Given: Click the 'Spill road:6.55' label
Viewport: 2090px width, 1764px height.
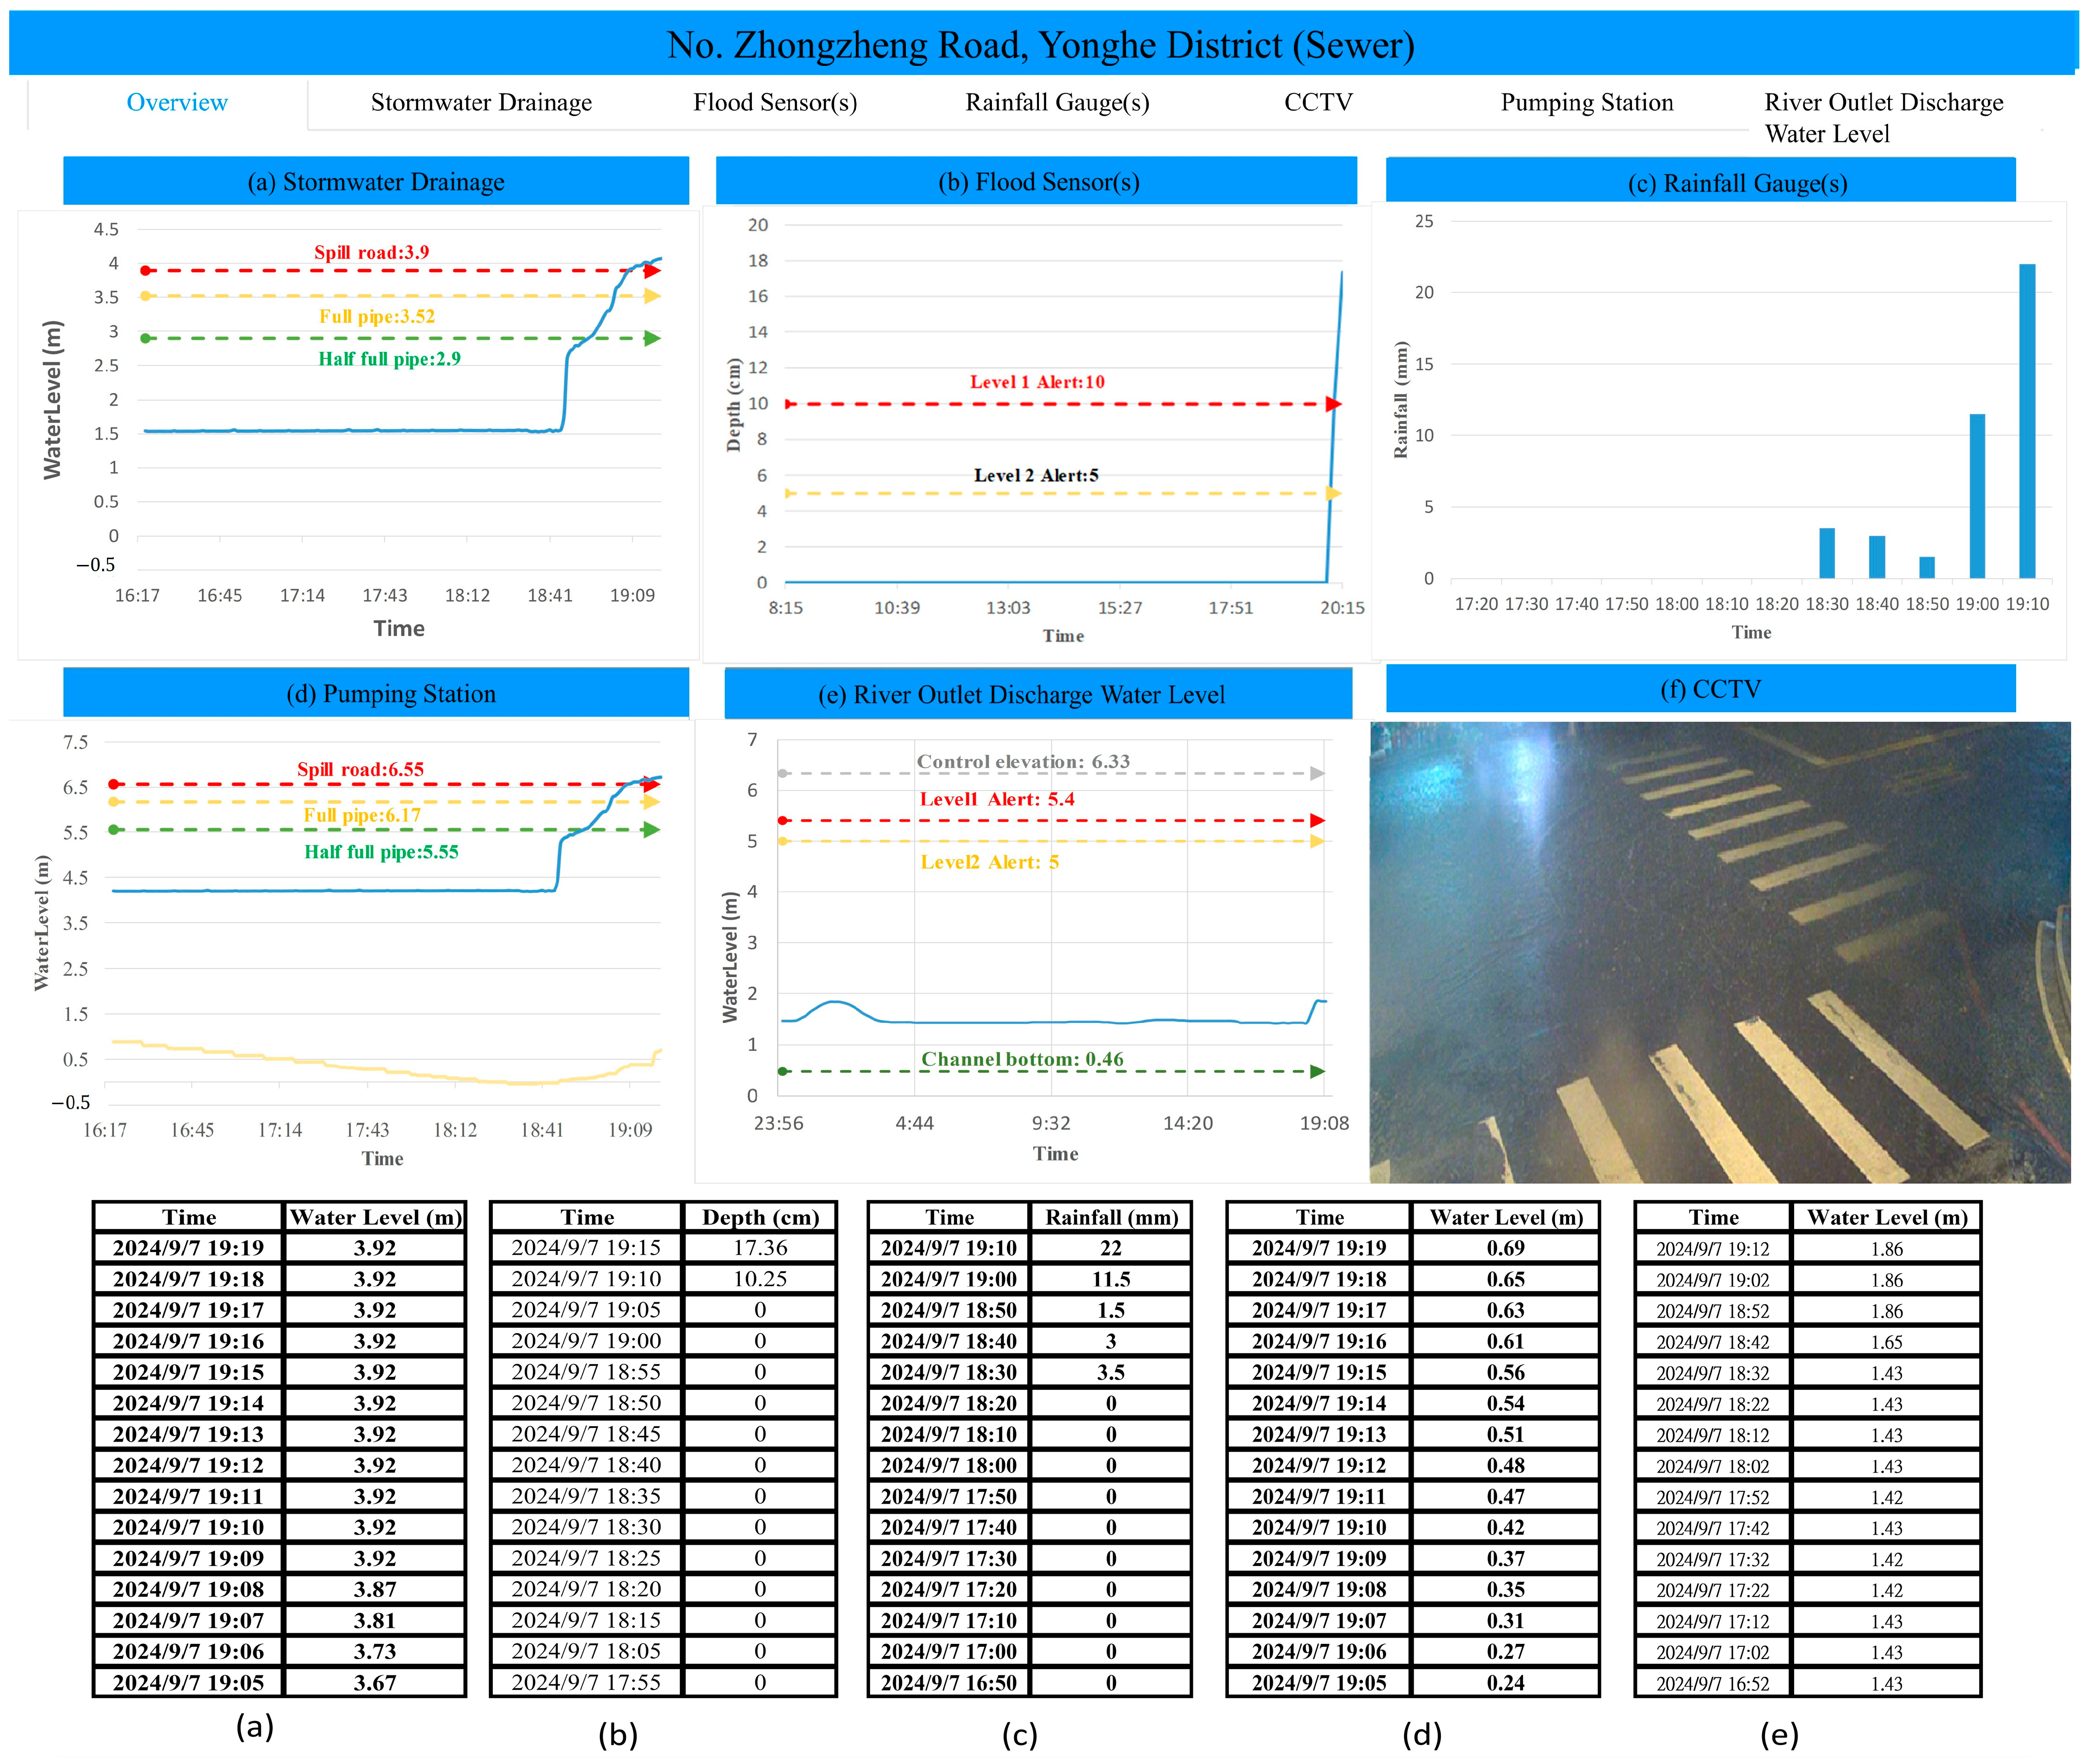Looking at the screenshot, I should [x=360, y=769].
